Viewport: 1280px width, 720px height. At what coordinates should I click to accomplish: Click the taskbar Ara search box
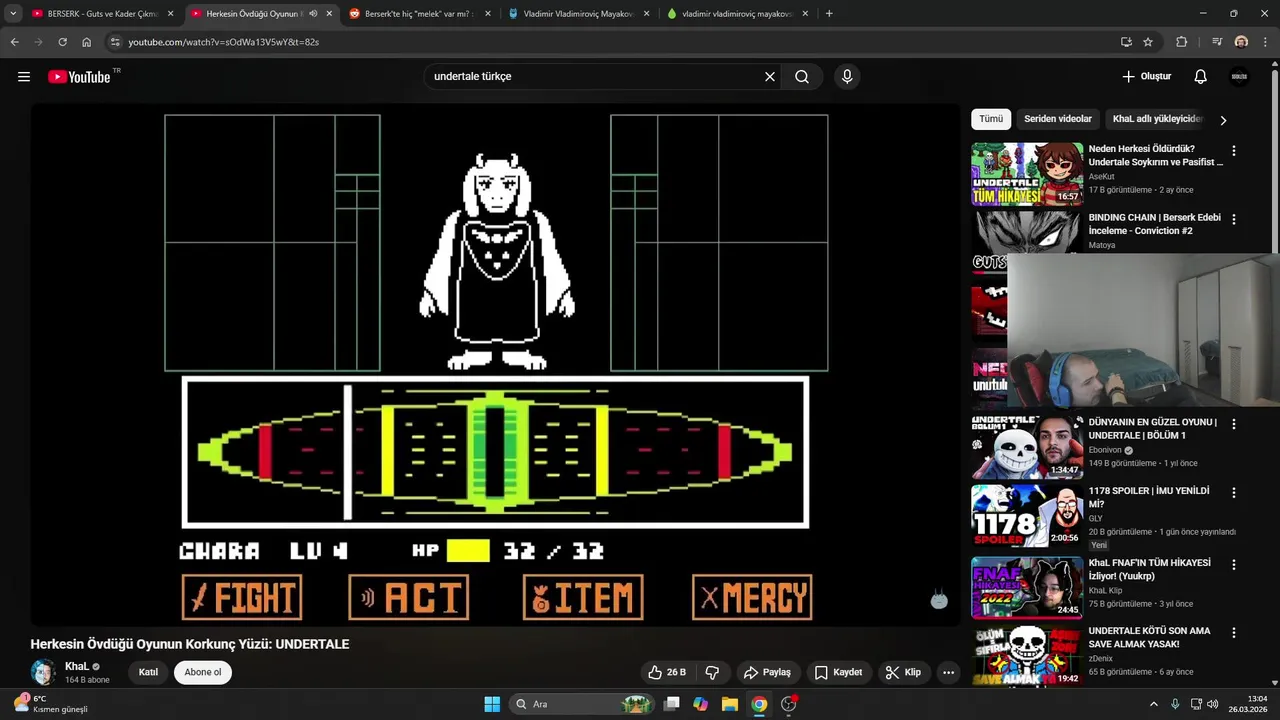(582, 704)
